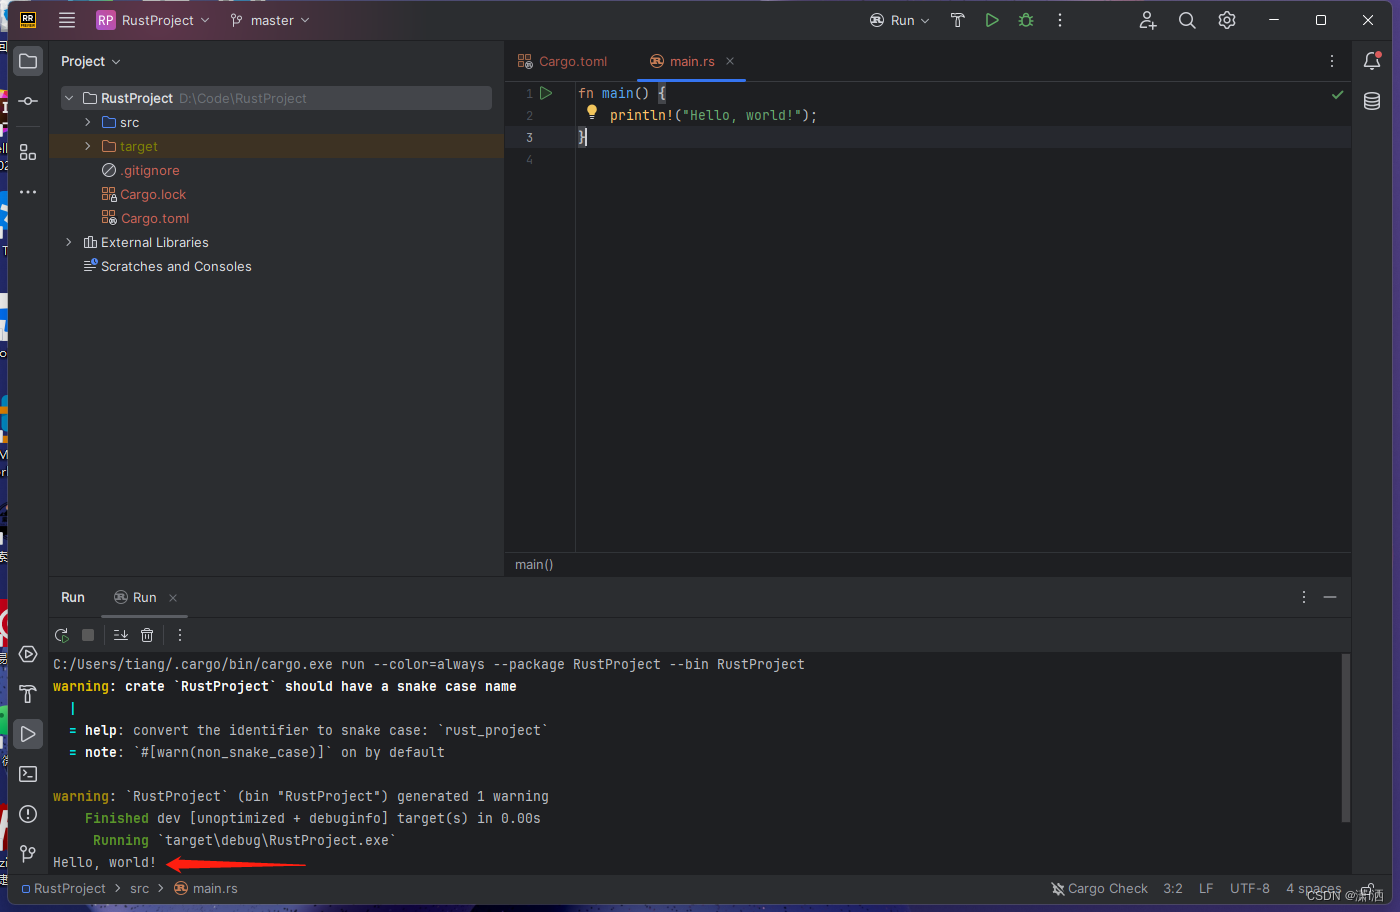Open the master branch dropdown

[x=270, y=20]
